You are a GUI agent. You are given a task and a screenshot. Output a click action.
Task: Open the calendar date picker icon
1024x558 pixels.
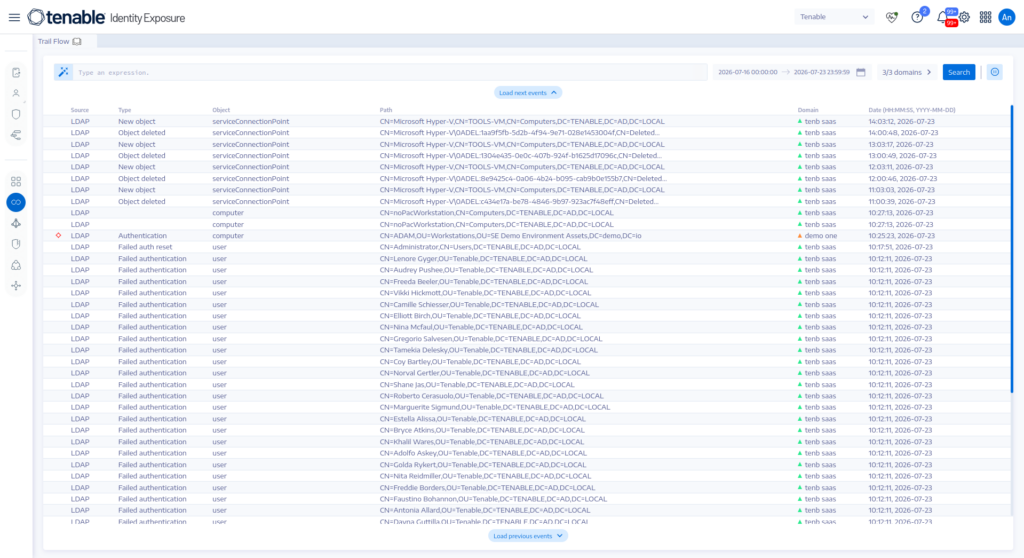[x=861, y=73]
